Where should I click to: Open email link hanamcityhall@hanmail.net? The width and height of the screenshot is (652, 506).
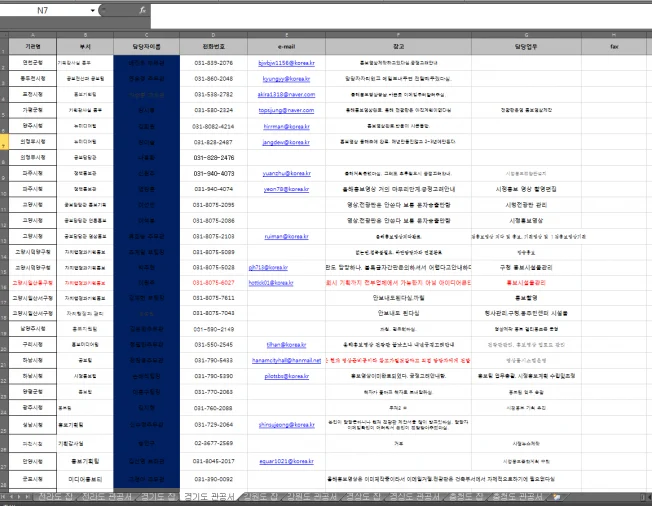[x=286, y=360]
